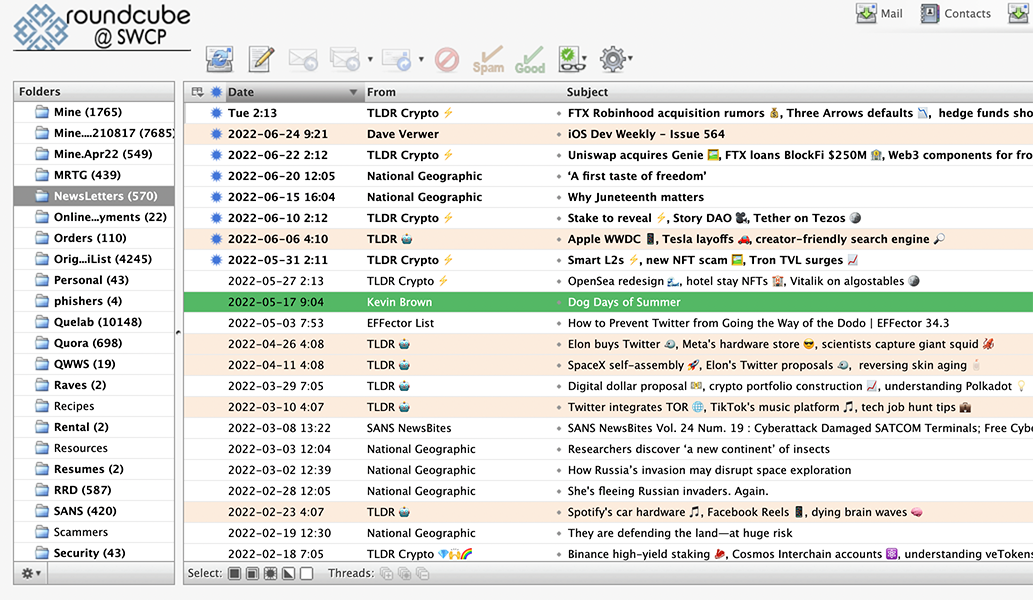Choose select-none icon in the footer

307,574
